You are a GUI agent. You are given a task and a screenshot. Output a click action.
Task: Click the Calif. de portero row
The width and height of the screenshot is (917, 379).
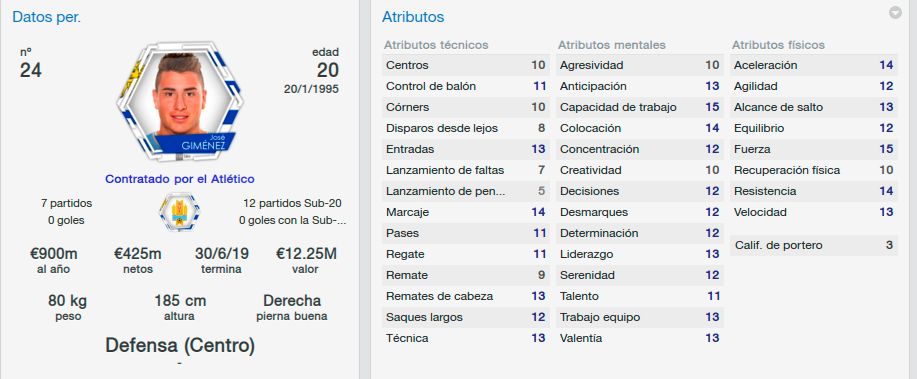pyautogui.click(x=813, y=245)
